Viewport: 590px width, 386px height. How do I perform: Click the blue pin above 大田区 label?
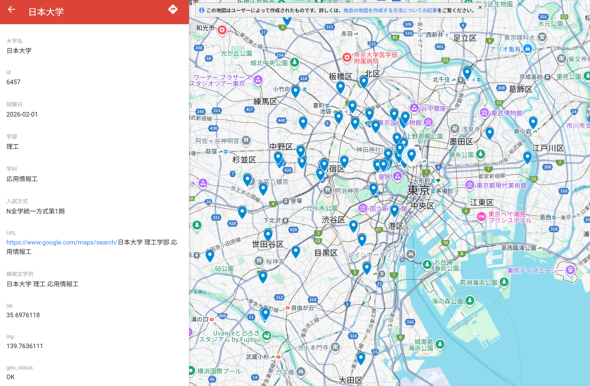[360, 358]
